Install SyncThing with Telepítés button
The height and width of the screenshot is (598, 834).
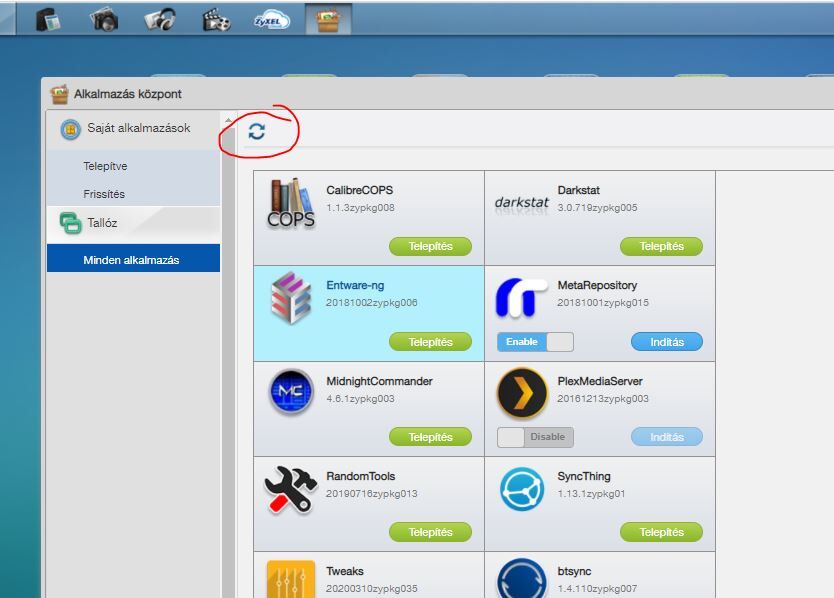coord(661,532)
